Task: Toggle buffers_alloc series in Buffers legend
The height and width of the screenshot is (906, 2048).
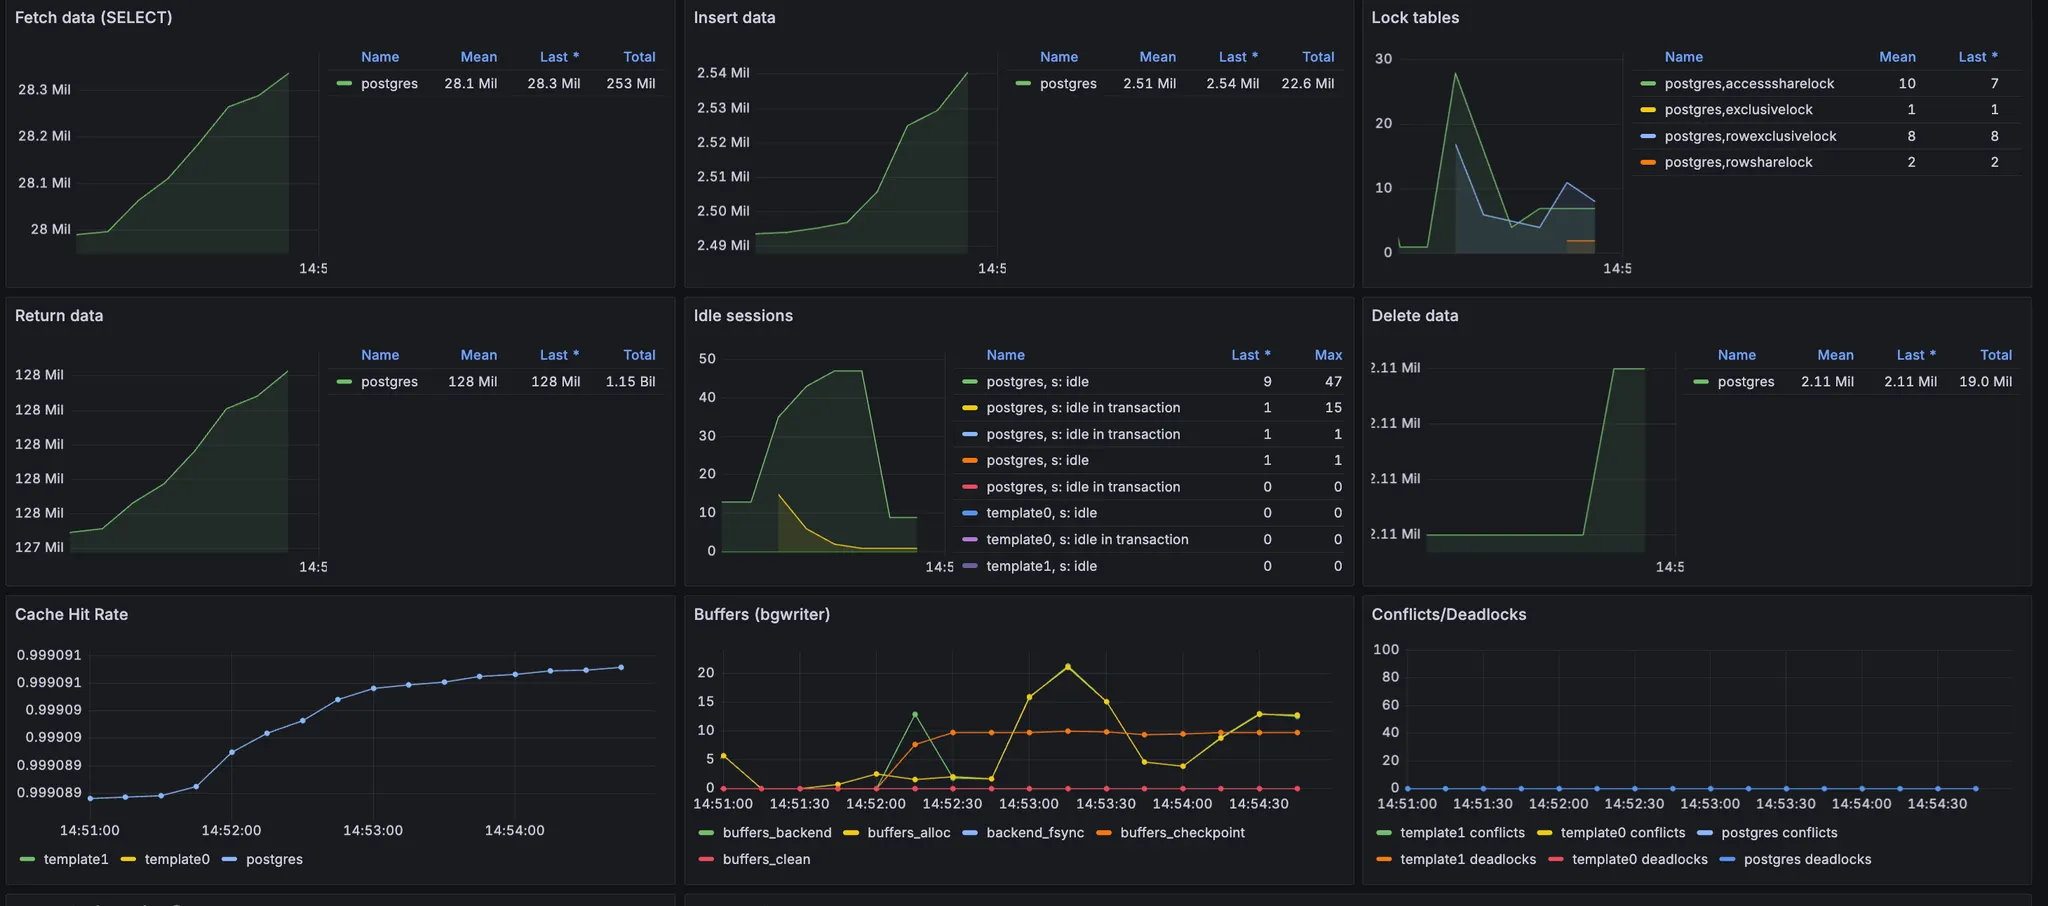Action: pos(909,832)
